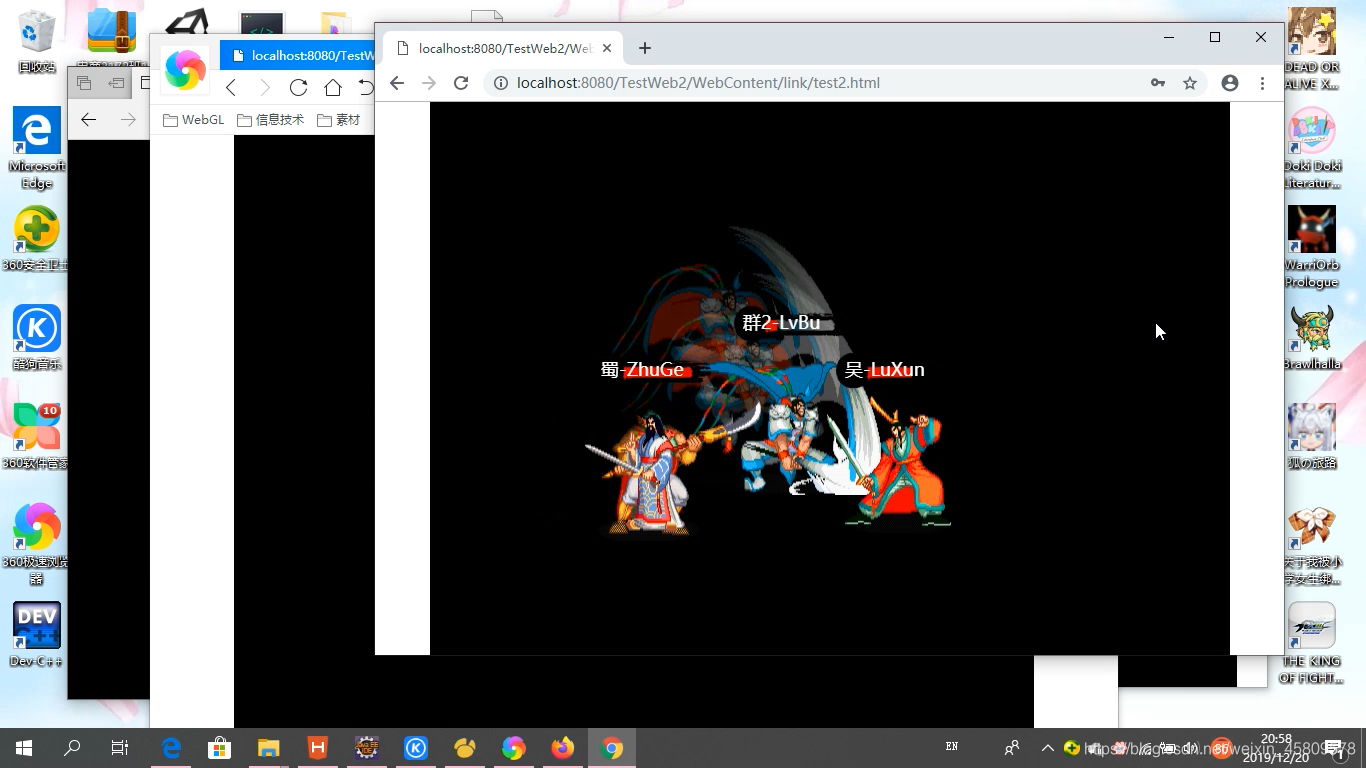The image size is (1366, 768).
Task: Go back in the 360 browser window
Action: [x=231, y=87]
